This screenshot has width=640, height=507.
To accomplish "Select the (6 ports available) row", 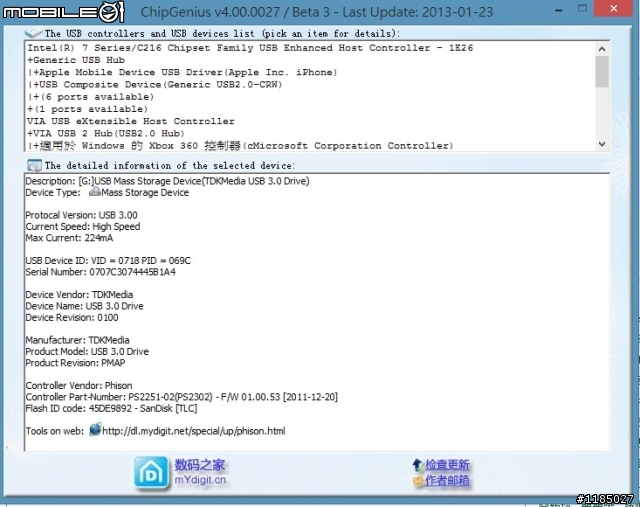I will (91, 97).
